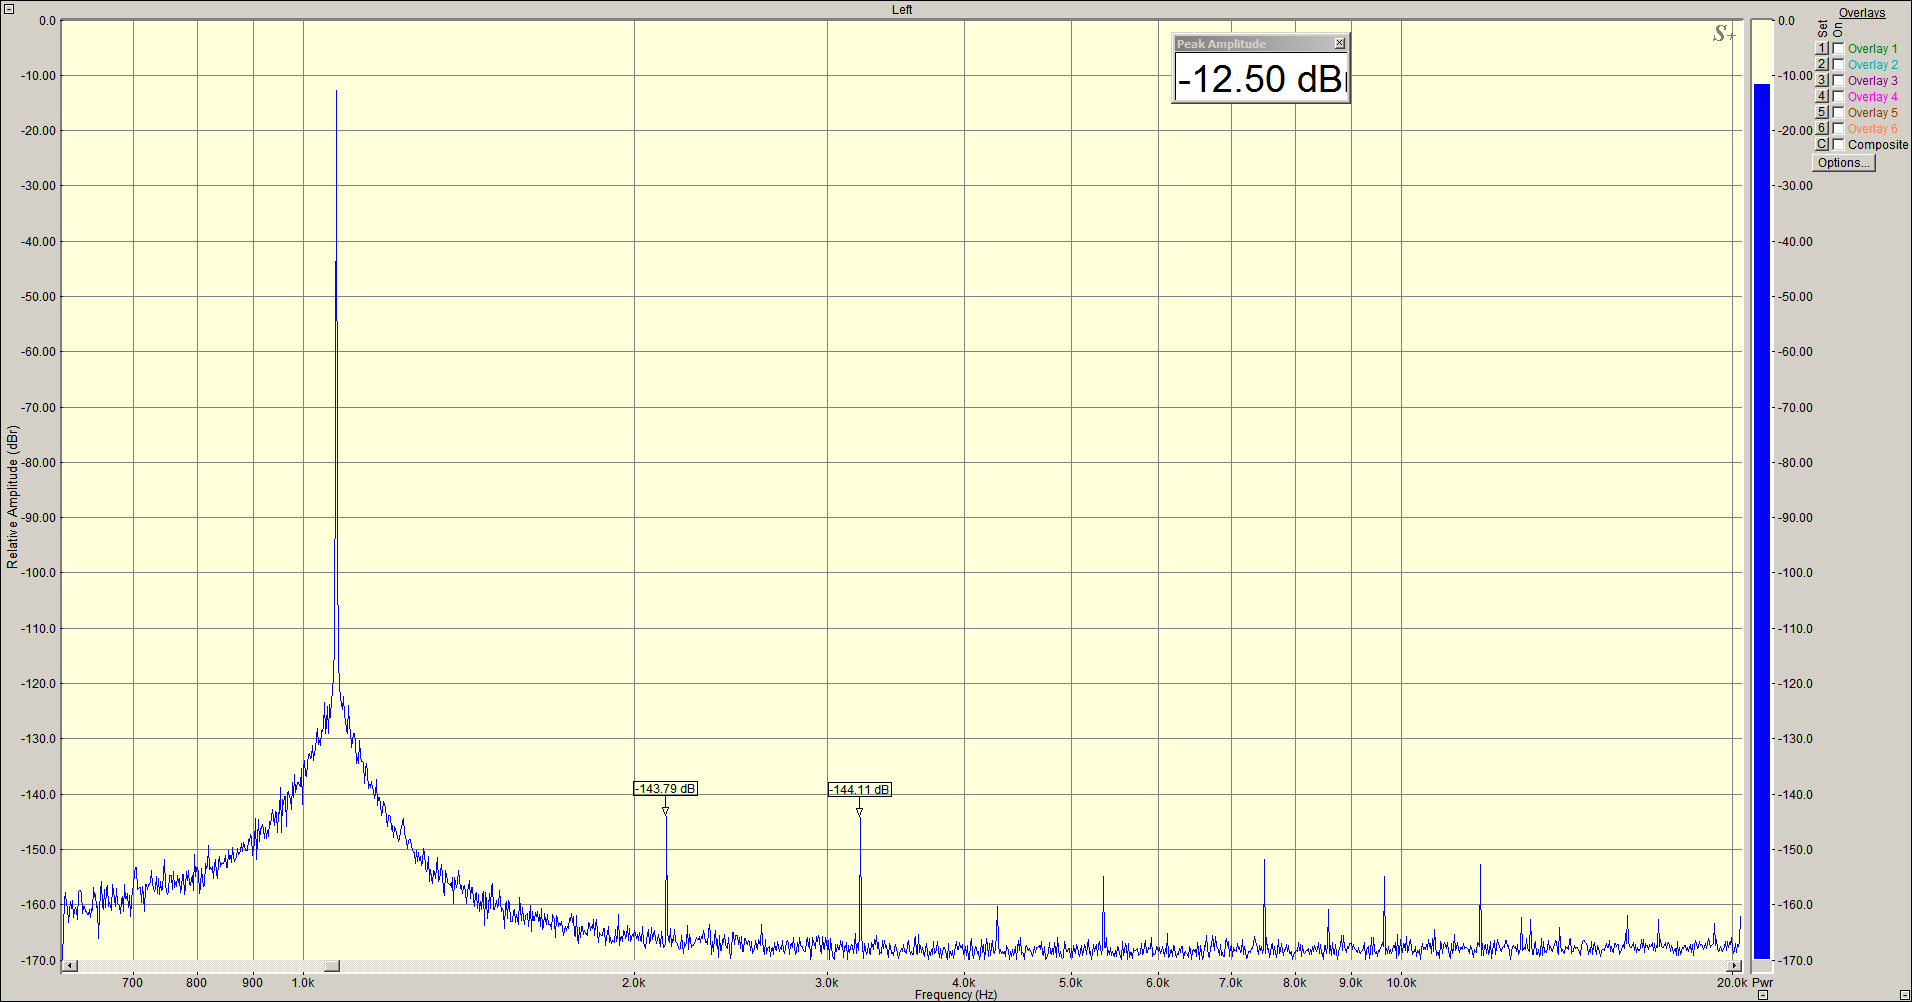Click the C button to set Composite
This screenshot has height=1002, width=1912.
tap(1822, 144)
